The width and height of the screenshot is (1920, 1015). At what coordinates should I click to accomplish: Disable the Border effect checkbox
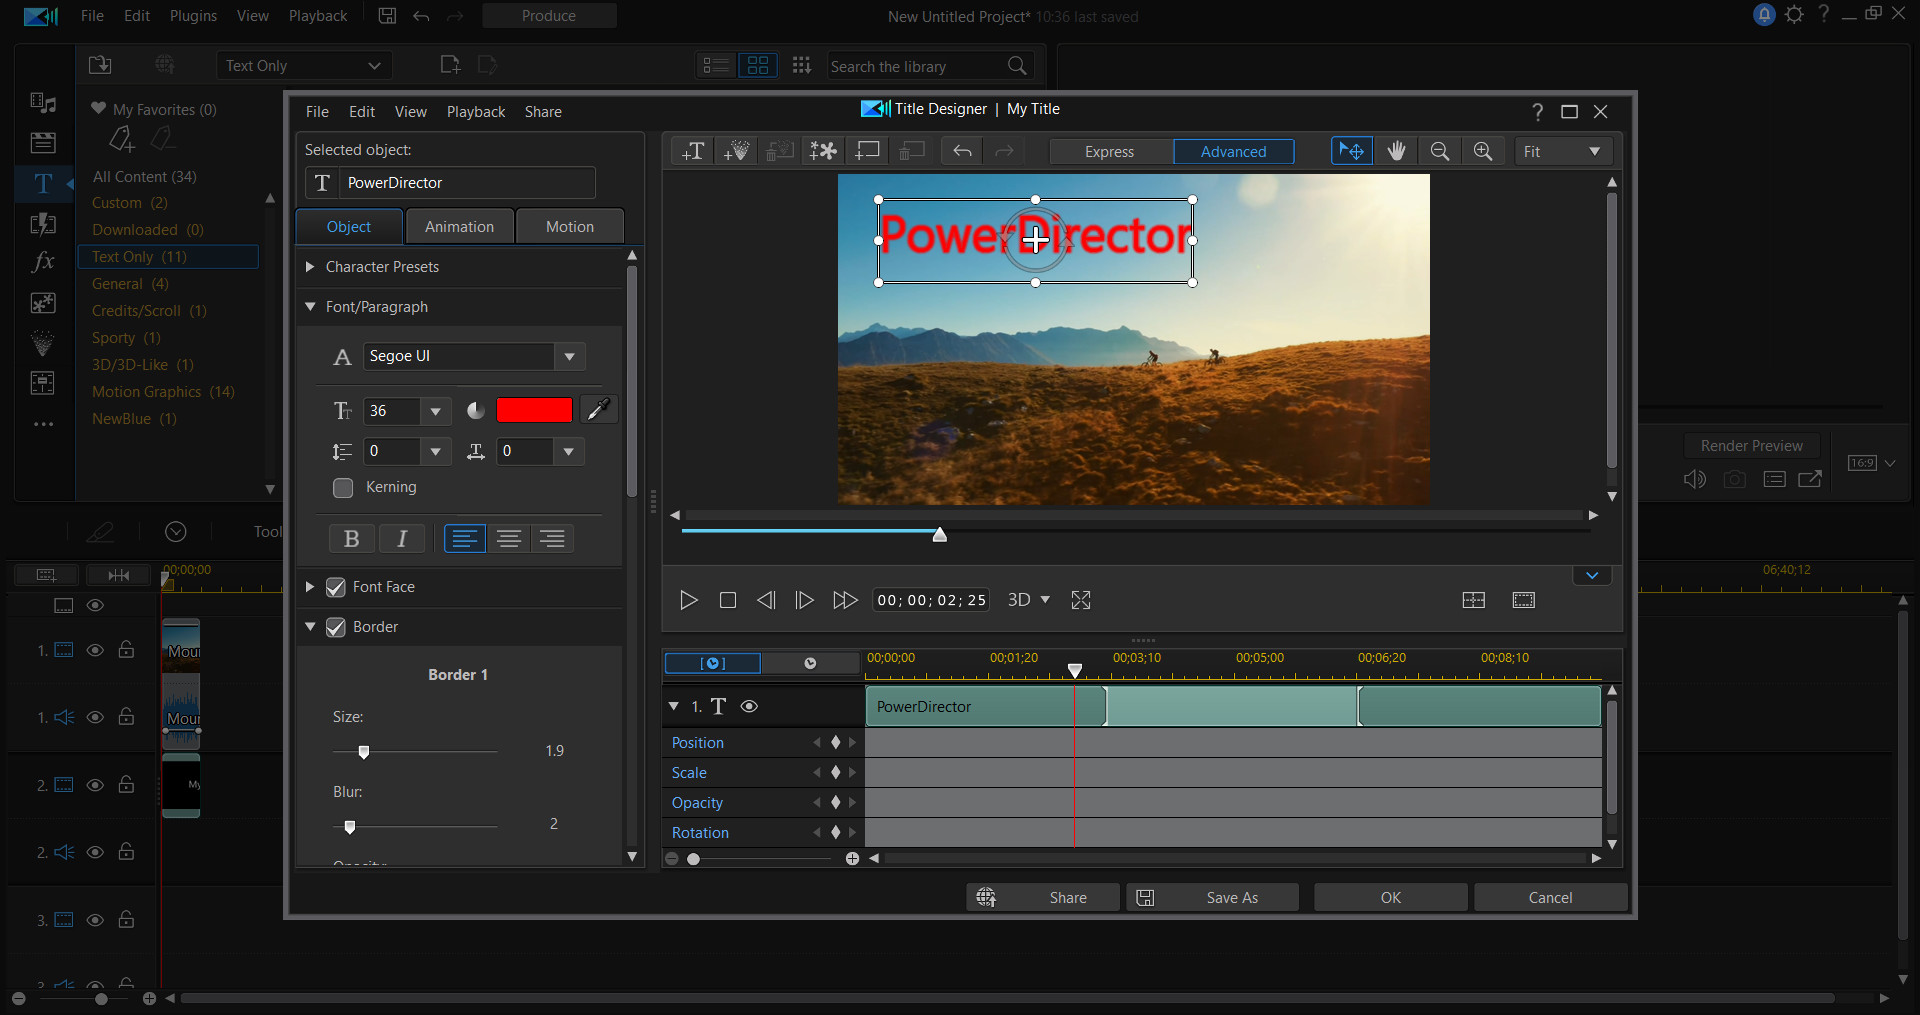tap(335, 627)
